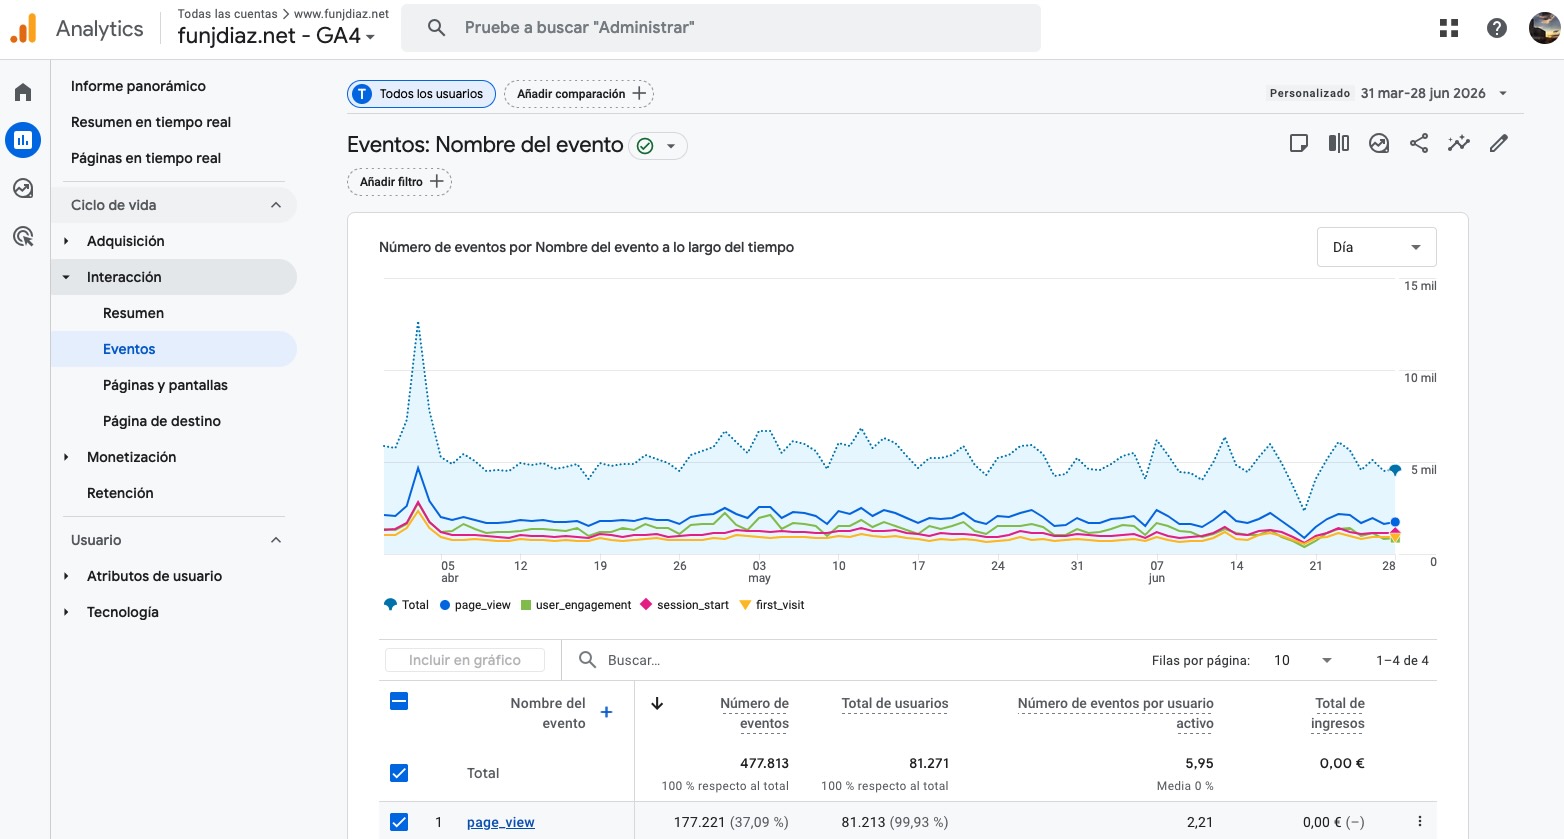Screen dimensions: 1564x839
Task: Click Añadir comparación button
Action: tap(579, 94)
